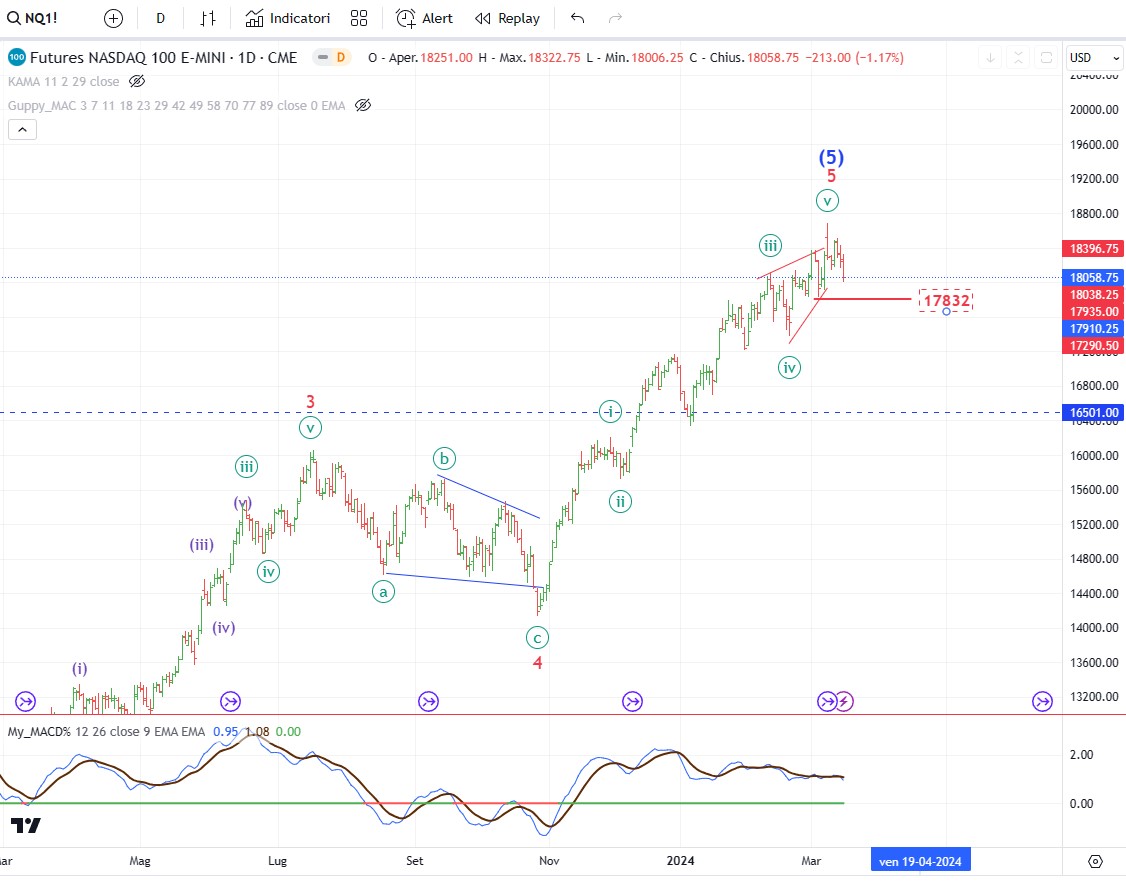
Task: Click the NASDAQ 100 symbol logo
Action: [x=17, y=57]
